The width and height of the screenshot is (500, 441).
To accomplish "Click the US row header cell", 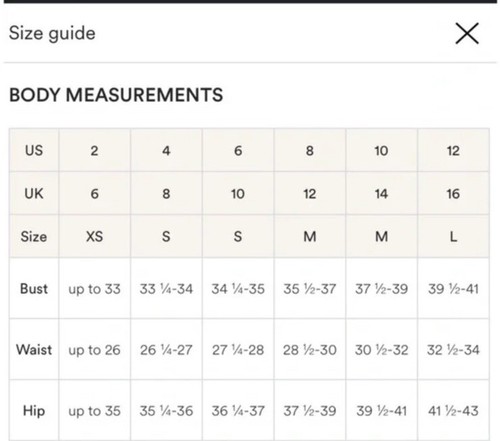I will coord(34,150).
